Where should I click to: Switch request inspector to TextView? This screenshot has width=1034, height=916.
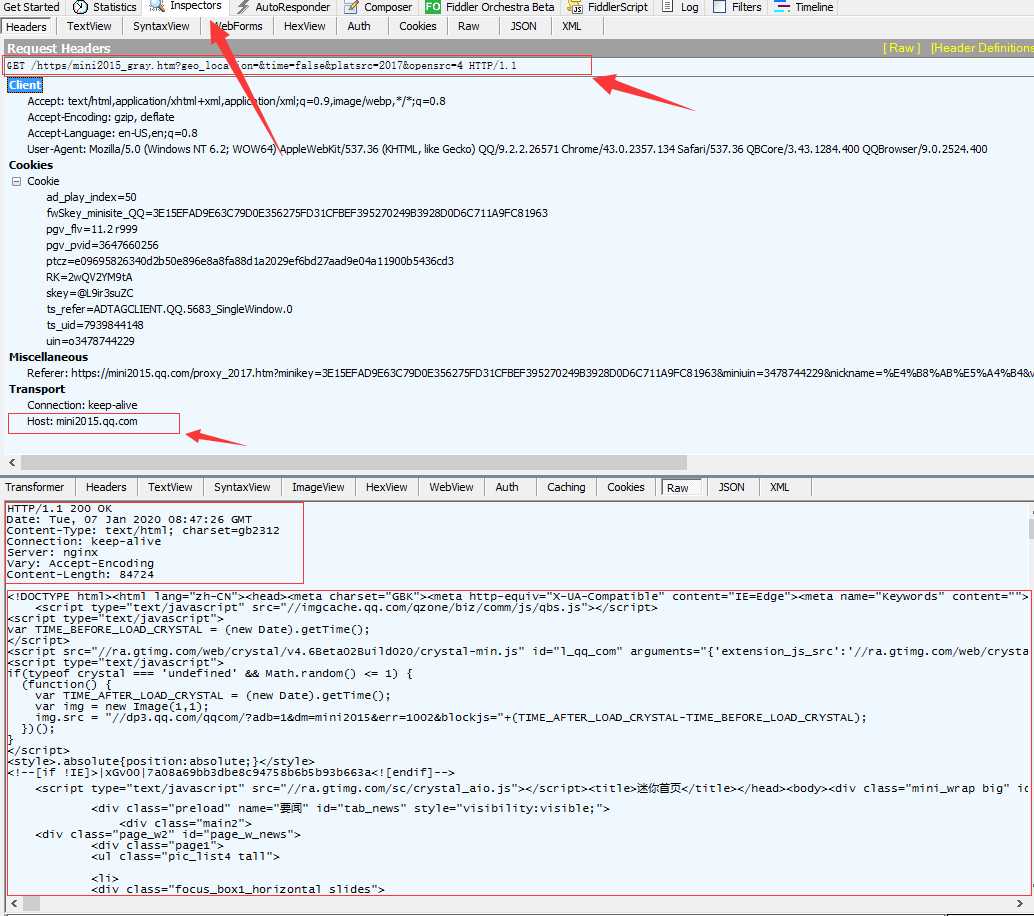pyautogui.click(x=89, y=26)
